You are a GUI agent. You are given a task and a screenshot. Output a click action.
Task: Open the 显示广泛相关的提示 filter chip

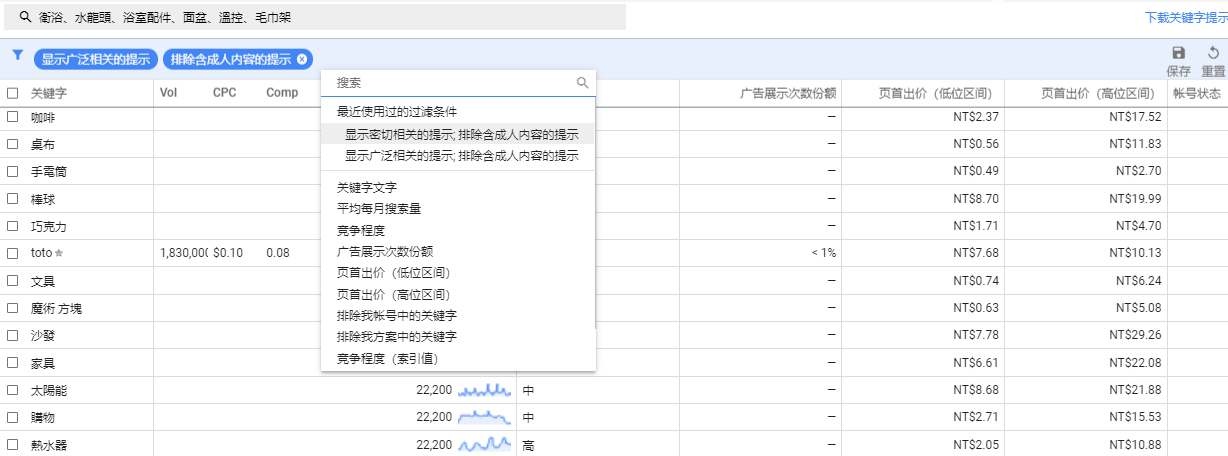pos(96,59)
